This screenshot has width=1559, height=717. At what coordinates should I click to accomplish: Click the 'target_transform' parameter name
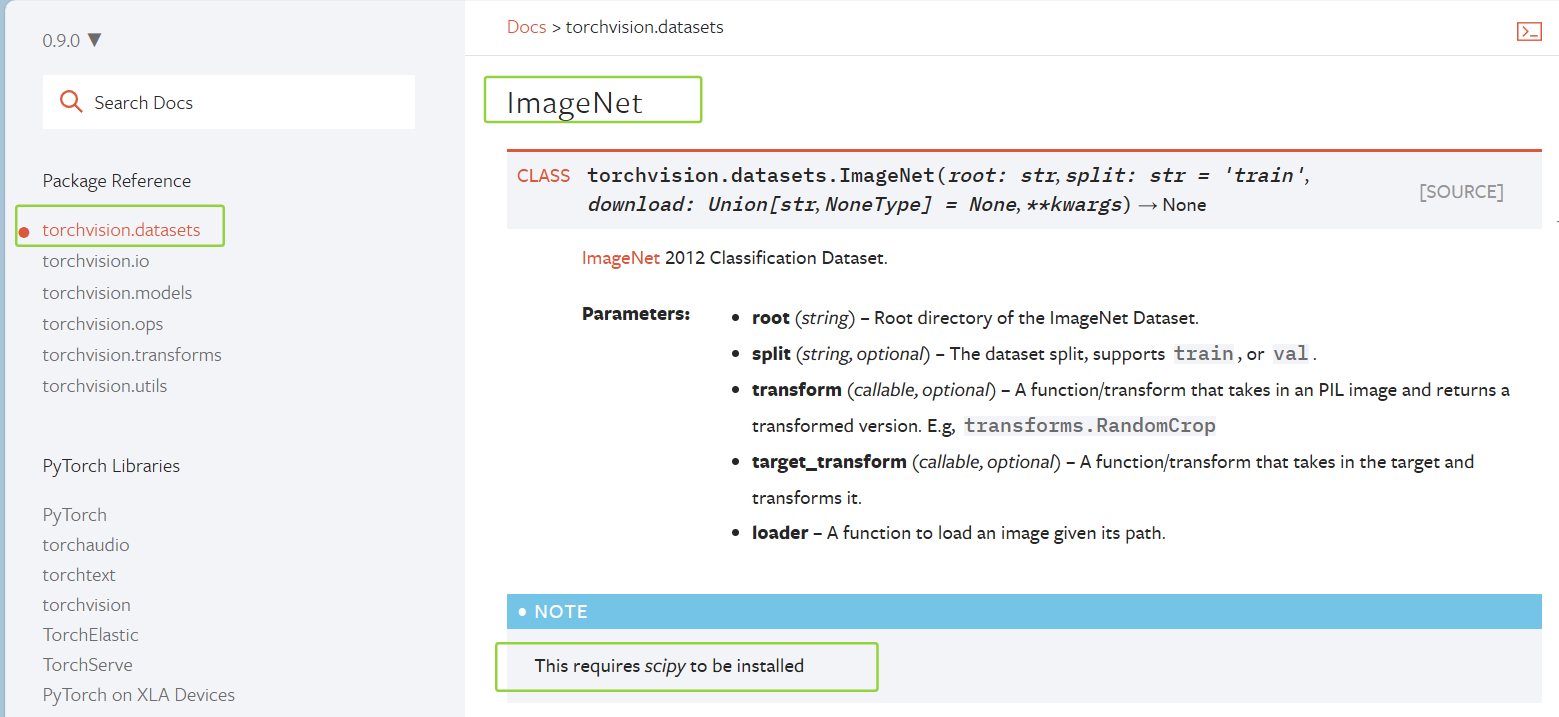829,462
